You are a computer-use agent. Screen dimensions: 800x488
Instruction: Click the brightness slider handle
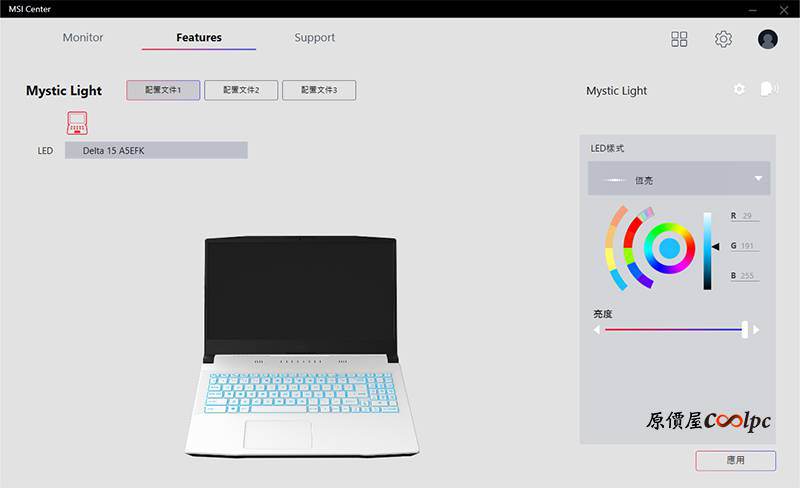745,330
